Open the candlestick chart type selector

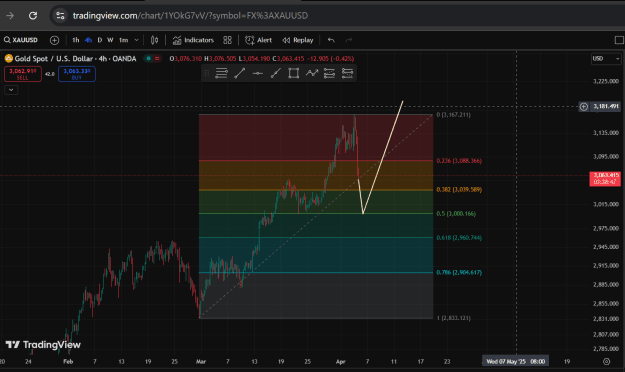(x=154, y=40)
